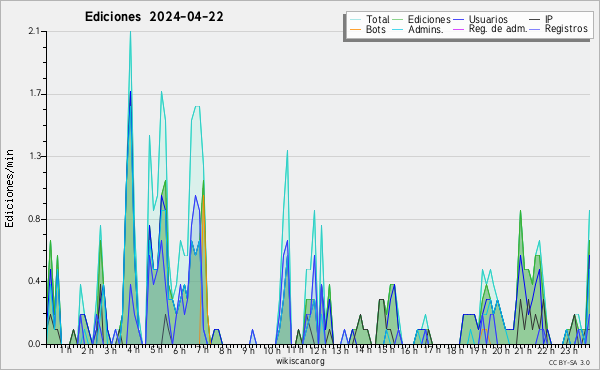Open the wikiscan.org link below the chart
The image size is (600, 370).
pos(300,361)
